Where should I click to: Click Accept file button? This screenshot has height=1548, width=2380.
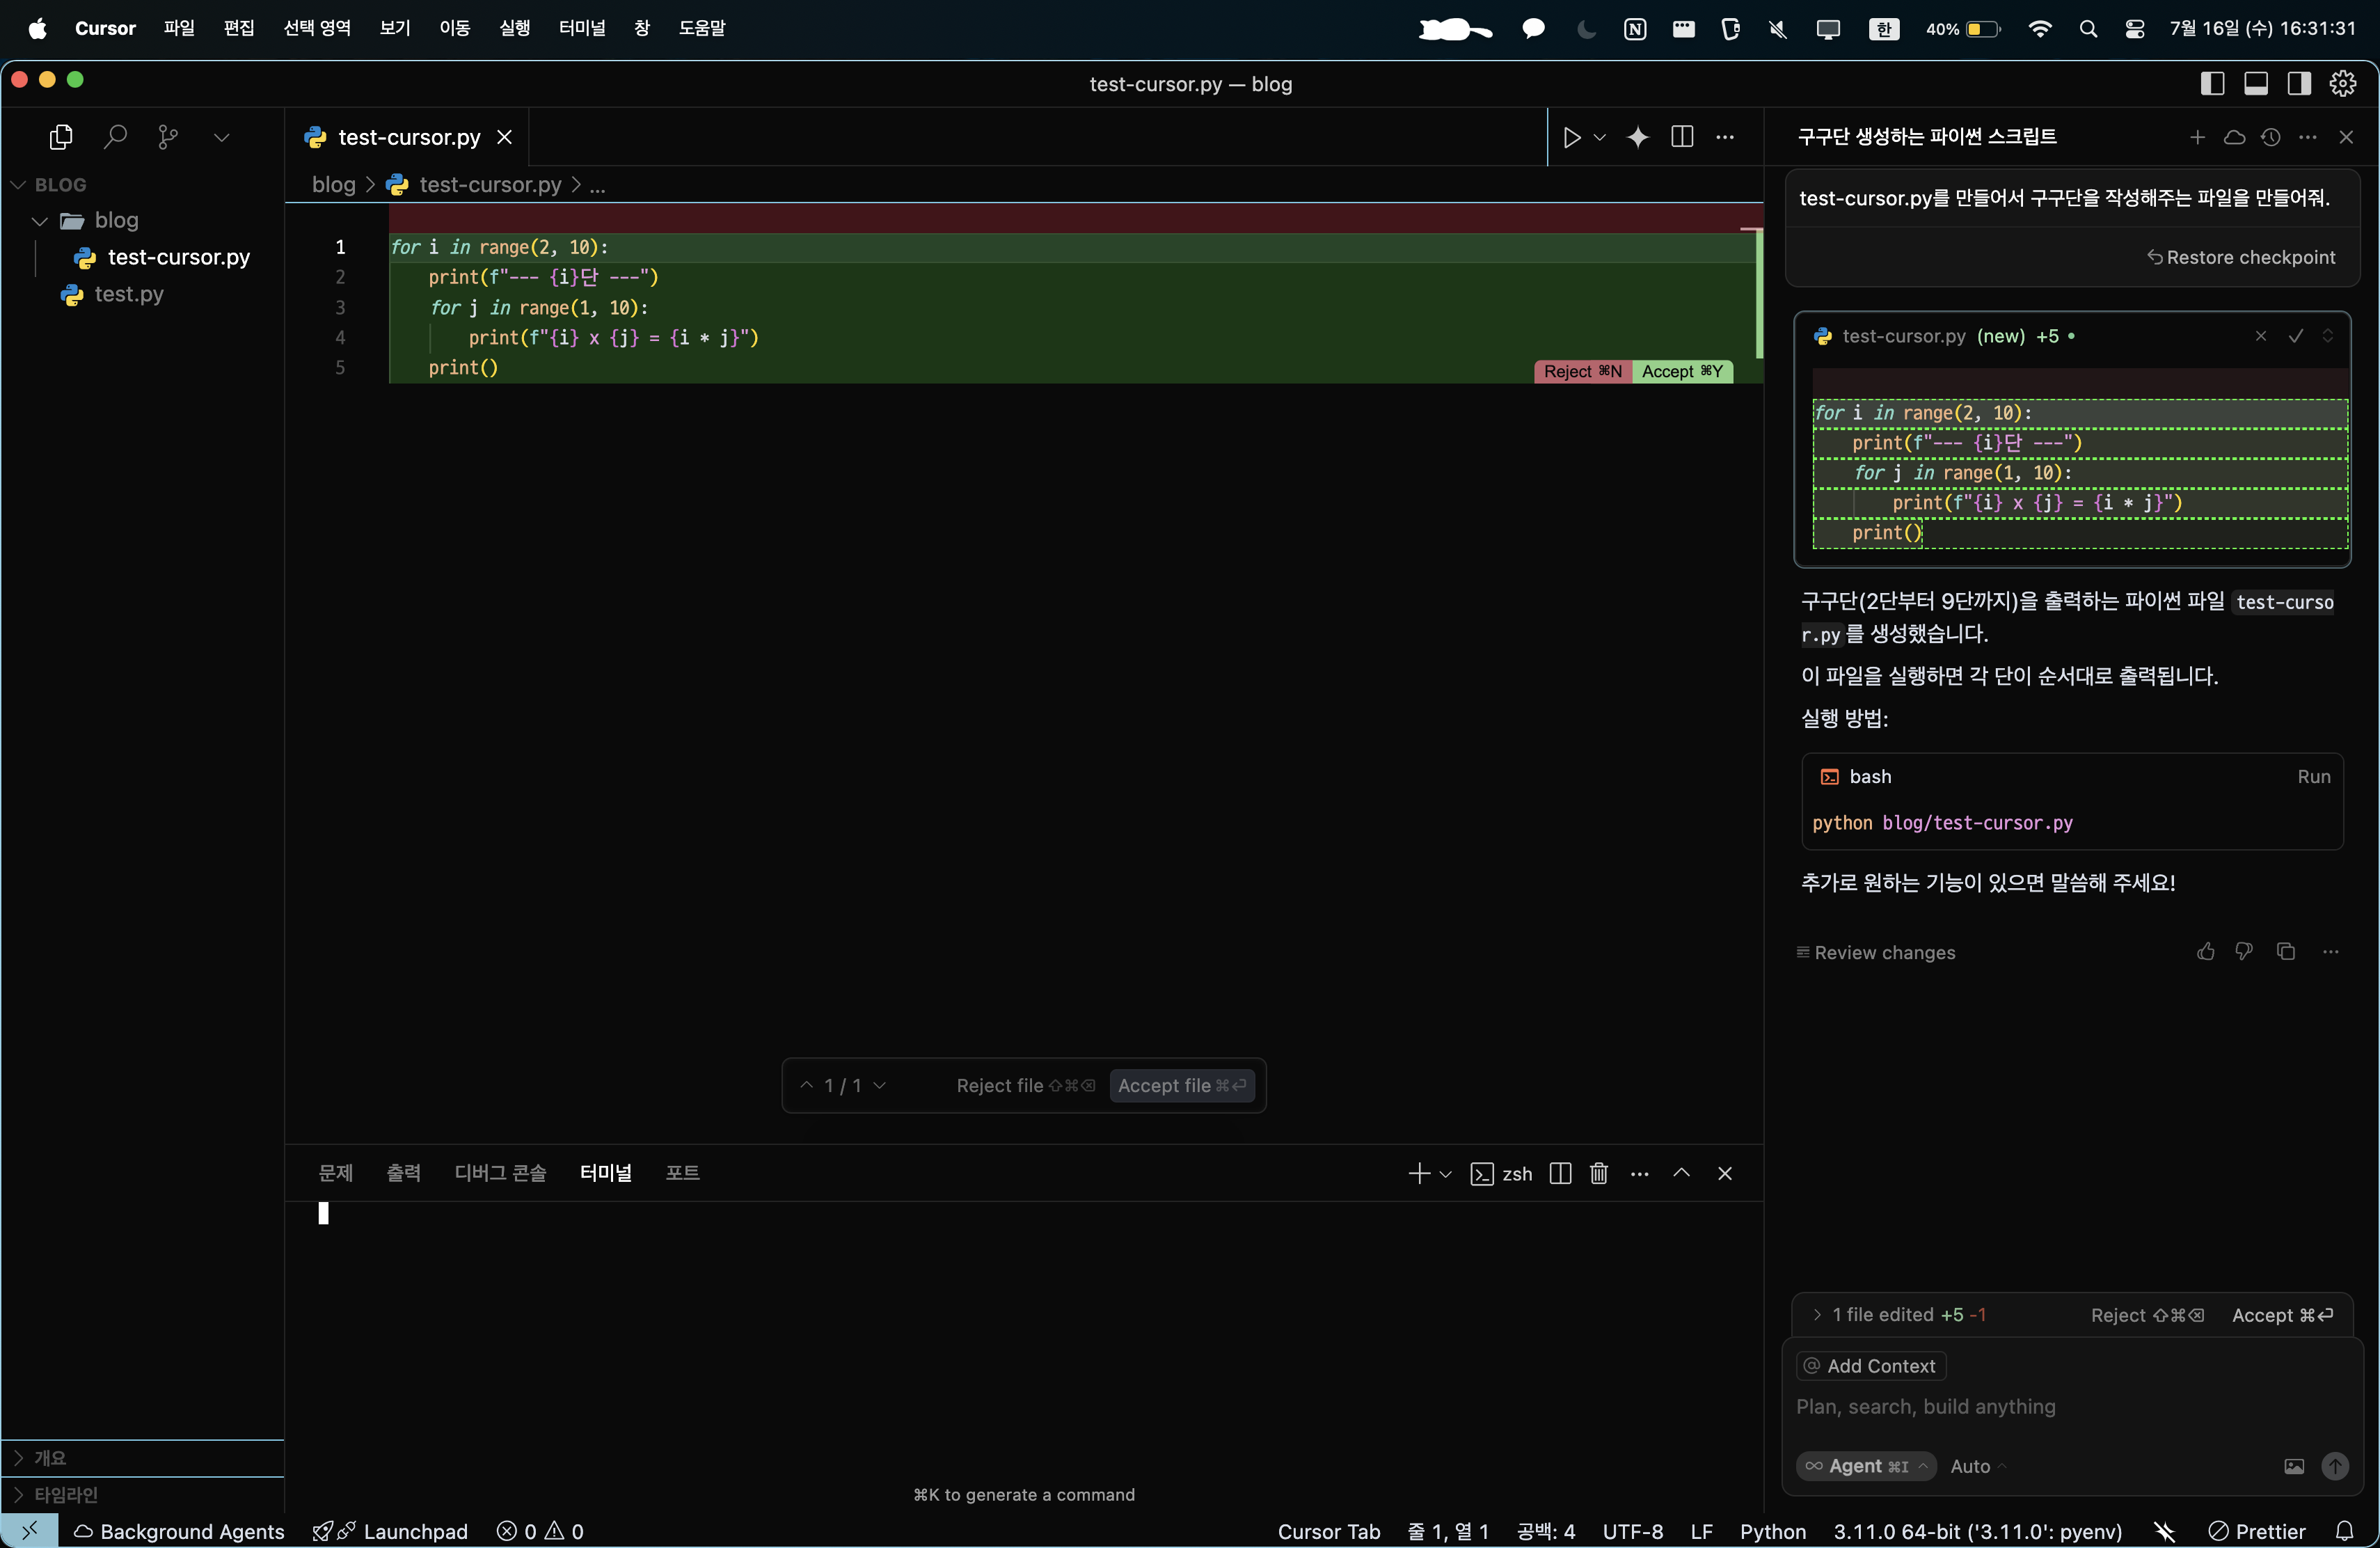[x=1181, y=1085]
